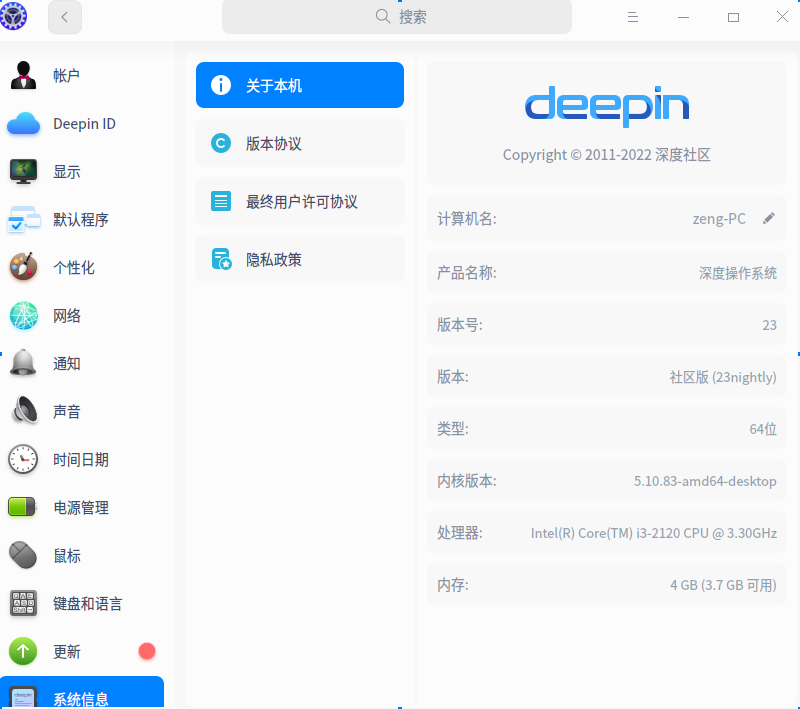Open the 通知 bell icon
This screenshot has height=709, width=800.
point(23,363)
